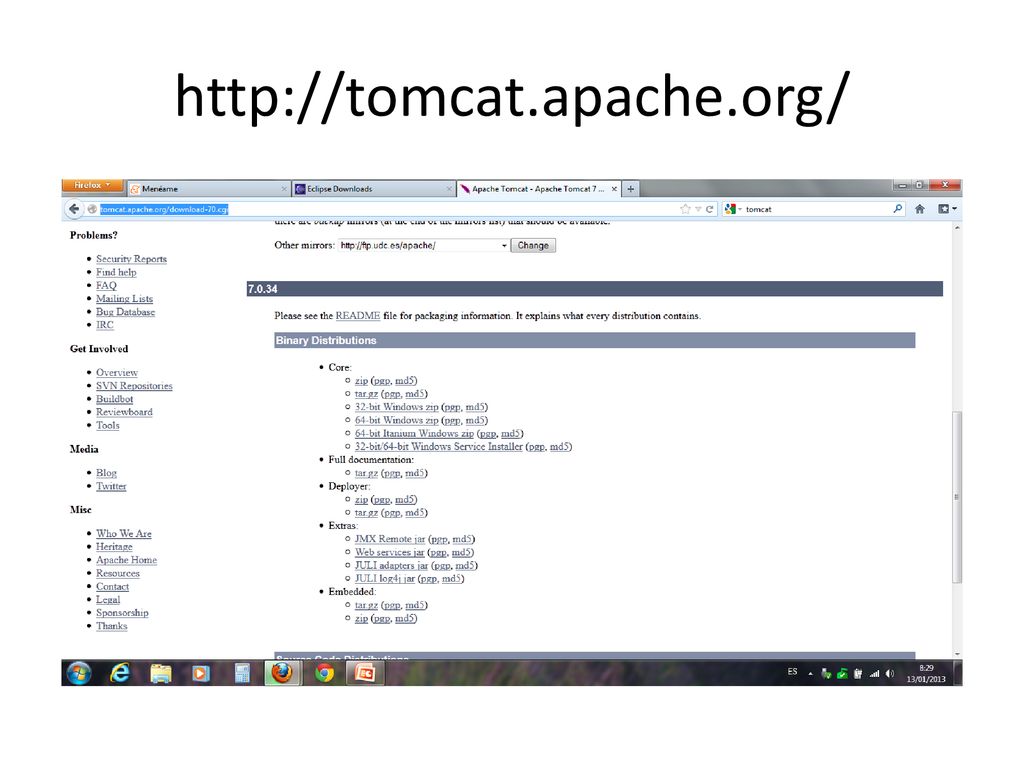Click the Change mirror button
The width and height of the screenshot is (1024, 768).
[533, 246]
